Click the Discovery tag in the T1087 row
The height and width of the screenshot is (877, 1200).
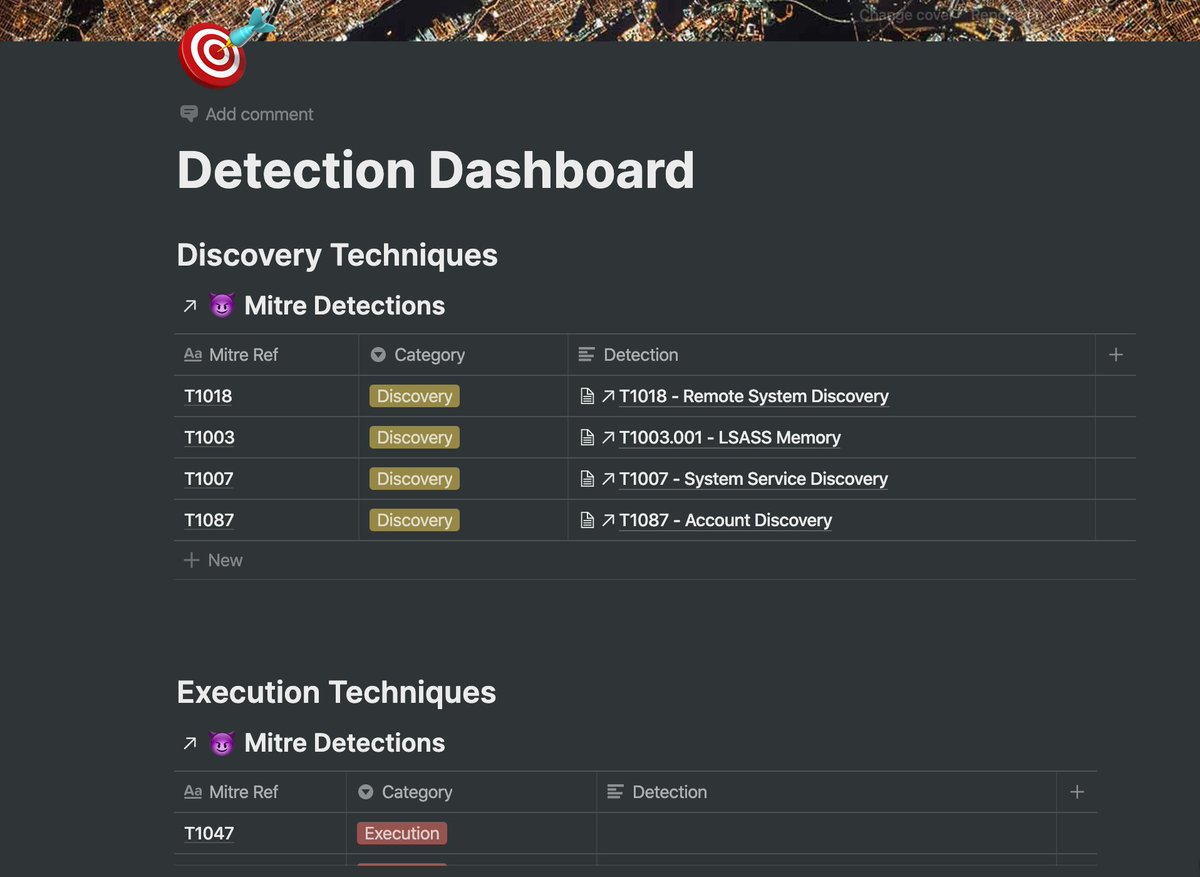click(x=414, y=520)
